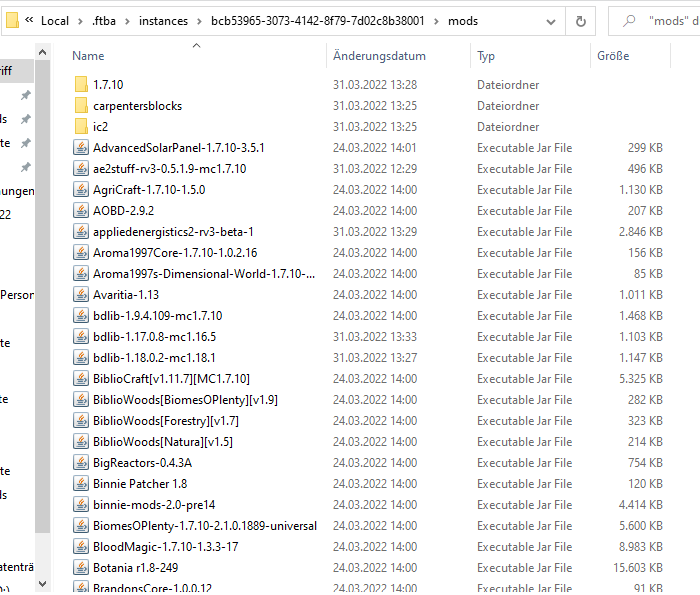Select the Binnie Patcher jar icon
This screenshot has height=595, width=700.
[81, 483]
